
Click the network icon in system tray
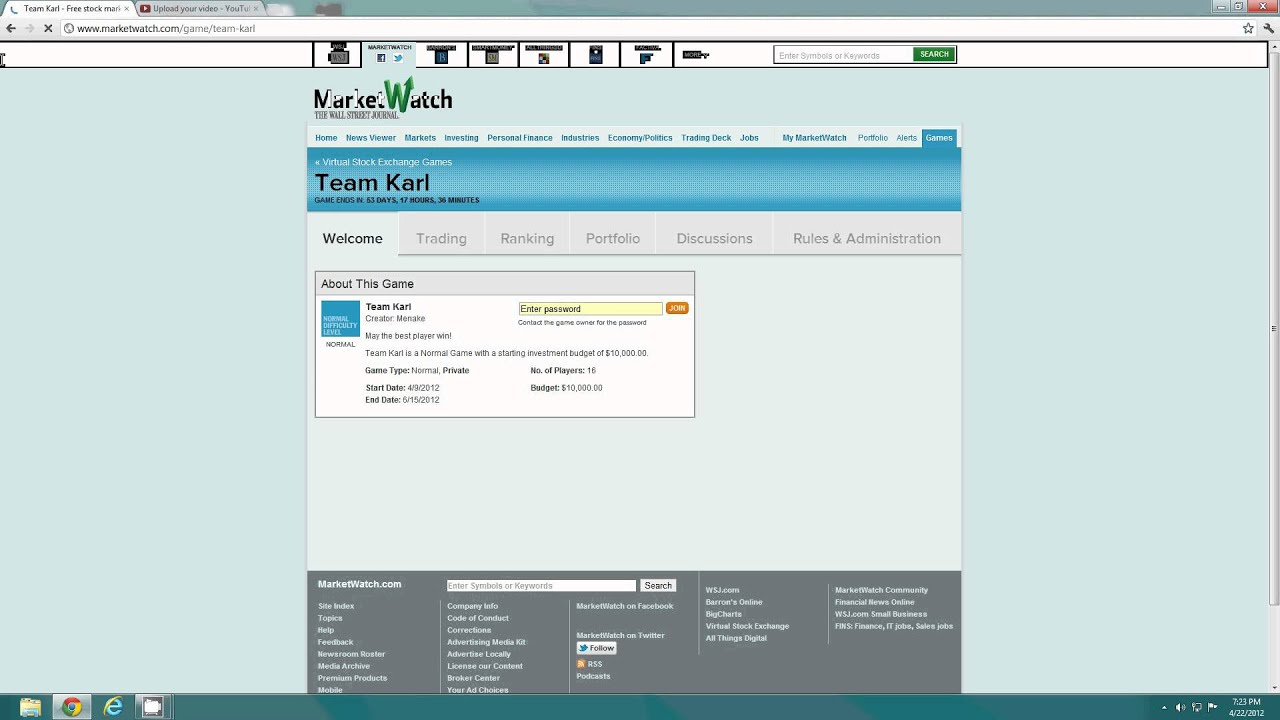1197,708
